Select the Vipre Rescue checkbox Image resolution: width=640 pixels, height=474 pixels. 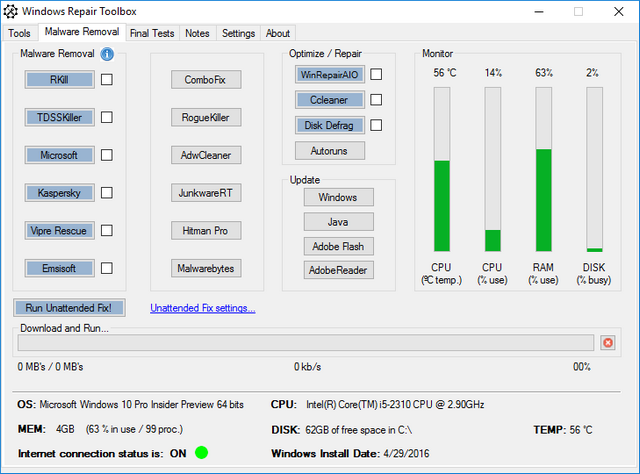click(107, 230)
